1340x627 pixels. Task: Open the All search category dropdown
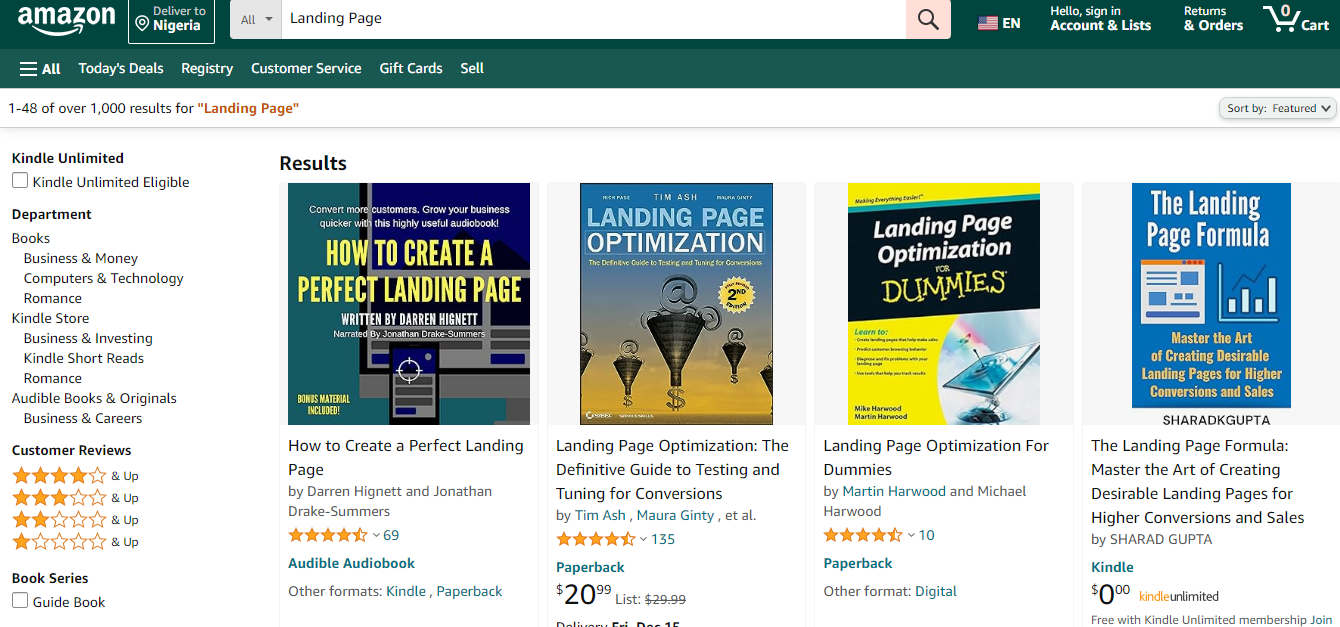point(256,19)
